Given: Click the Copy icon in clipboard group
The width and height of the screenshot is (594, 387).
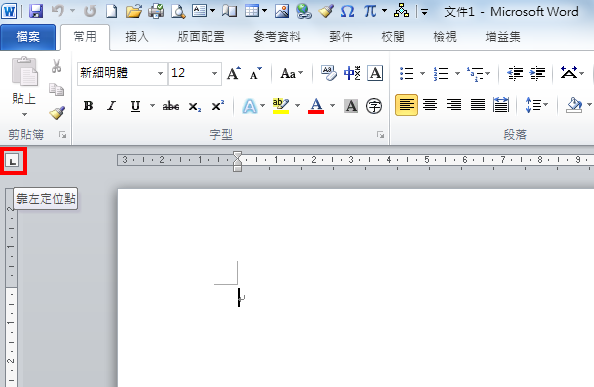Looking at the screenshot, I should pyautogui.click(x=56, y=89).
